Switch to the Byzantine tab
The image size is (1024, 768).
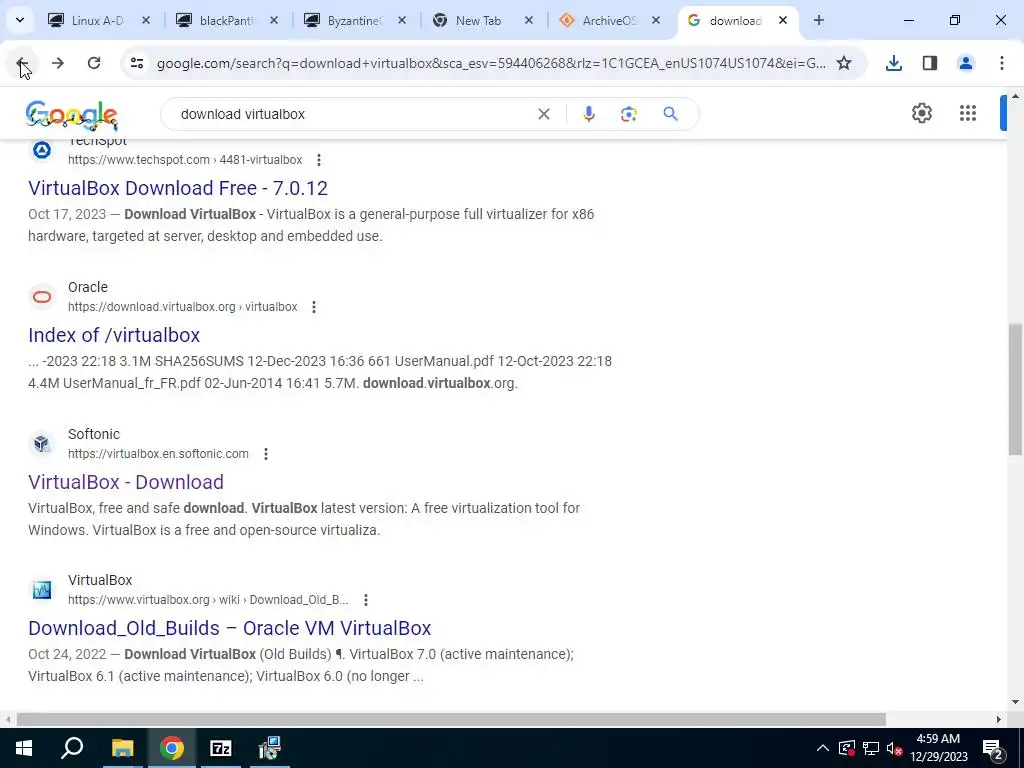point(354,21)
